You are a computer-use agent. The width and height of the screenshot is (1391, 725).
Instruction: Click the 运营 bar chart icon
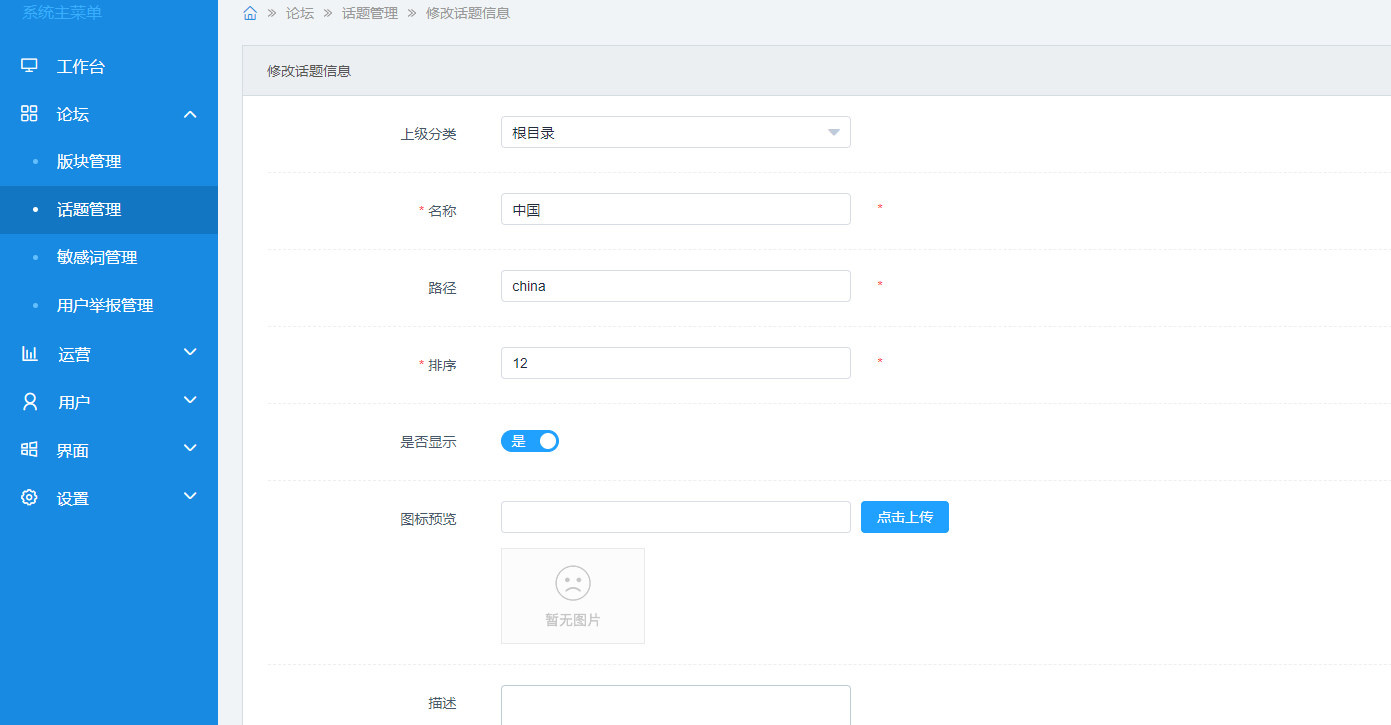click(x=29, y=353)
